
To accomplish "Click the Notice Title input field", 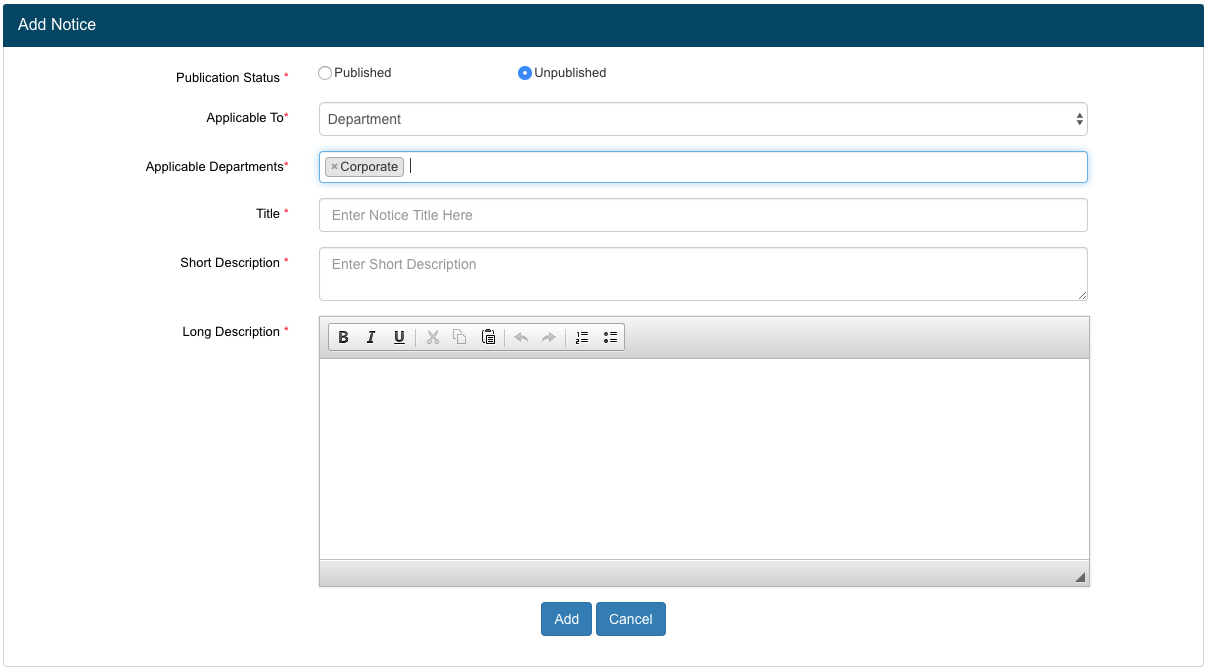I will pos(703,215).
